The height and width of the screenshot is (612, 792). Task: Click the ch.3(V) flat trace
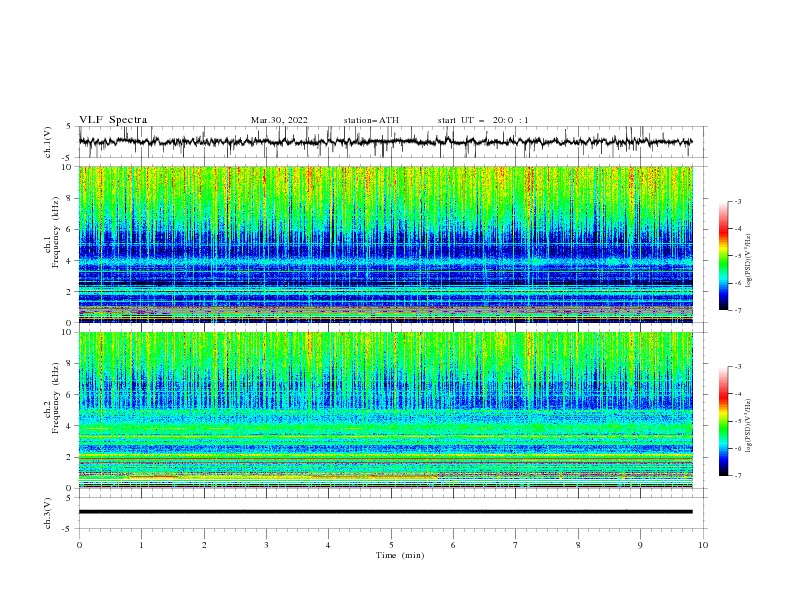click(x=385, y=512)
